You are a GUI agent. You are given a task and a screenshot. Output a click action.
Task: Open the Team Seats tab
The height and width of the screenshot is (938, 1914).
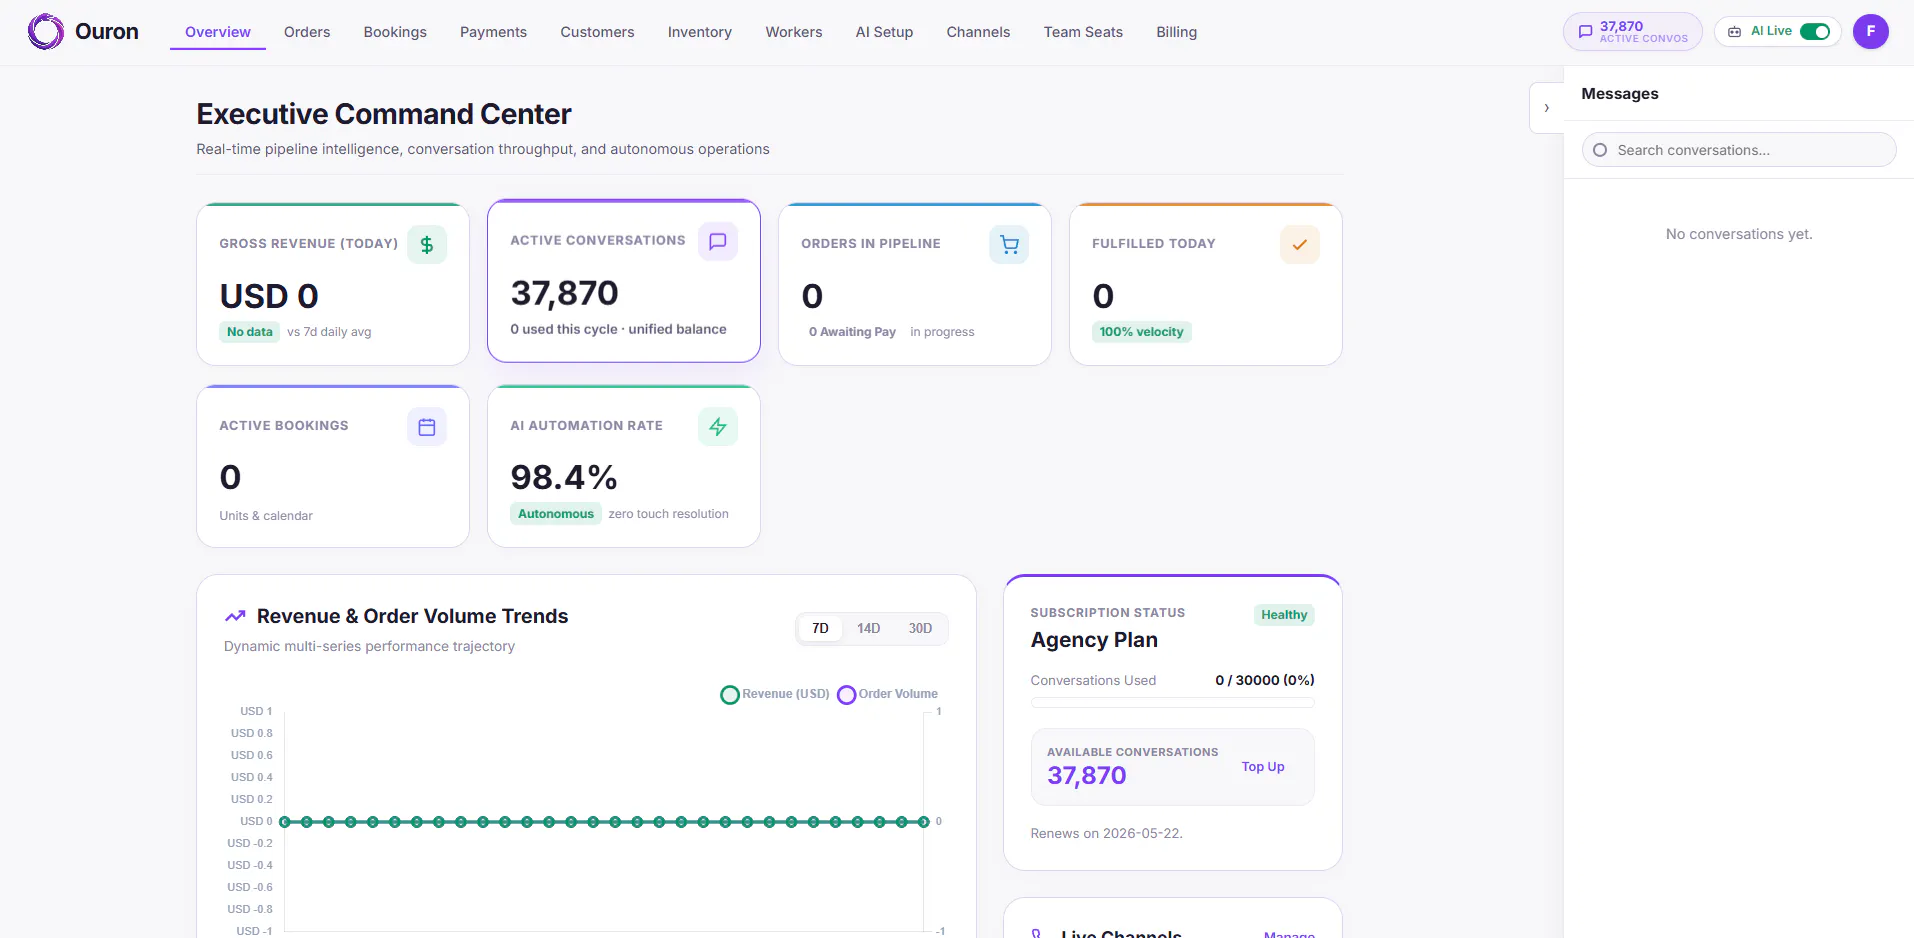click(x=1083, y=32)
